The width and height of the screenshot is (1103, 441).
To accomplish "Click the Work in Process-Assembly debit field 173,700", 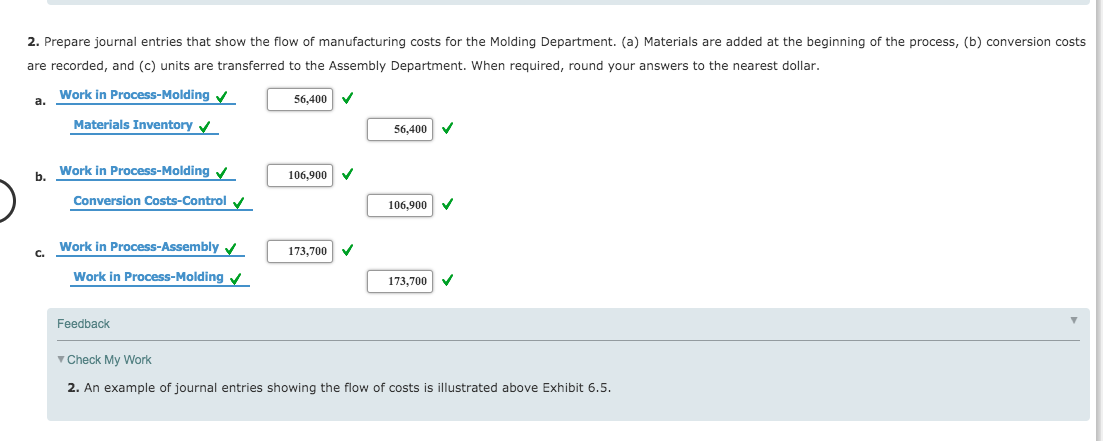I will point(300,251).
